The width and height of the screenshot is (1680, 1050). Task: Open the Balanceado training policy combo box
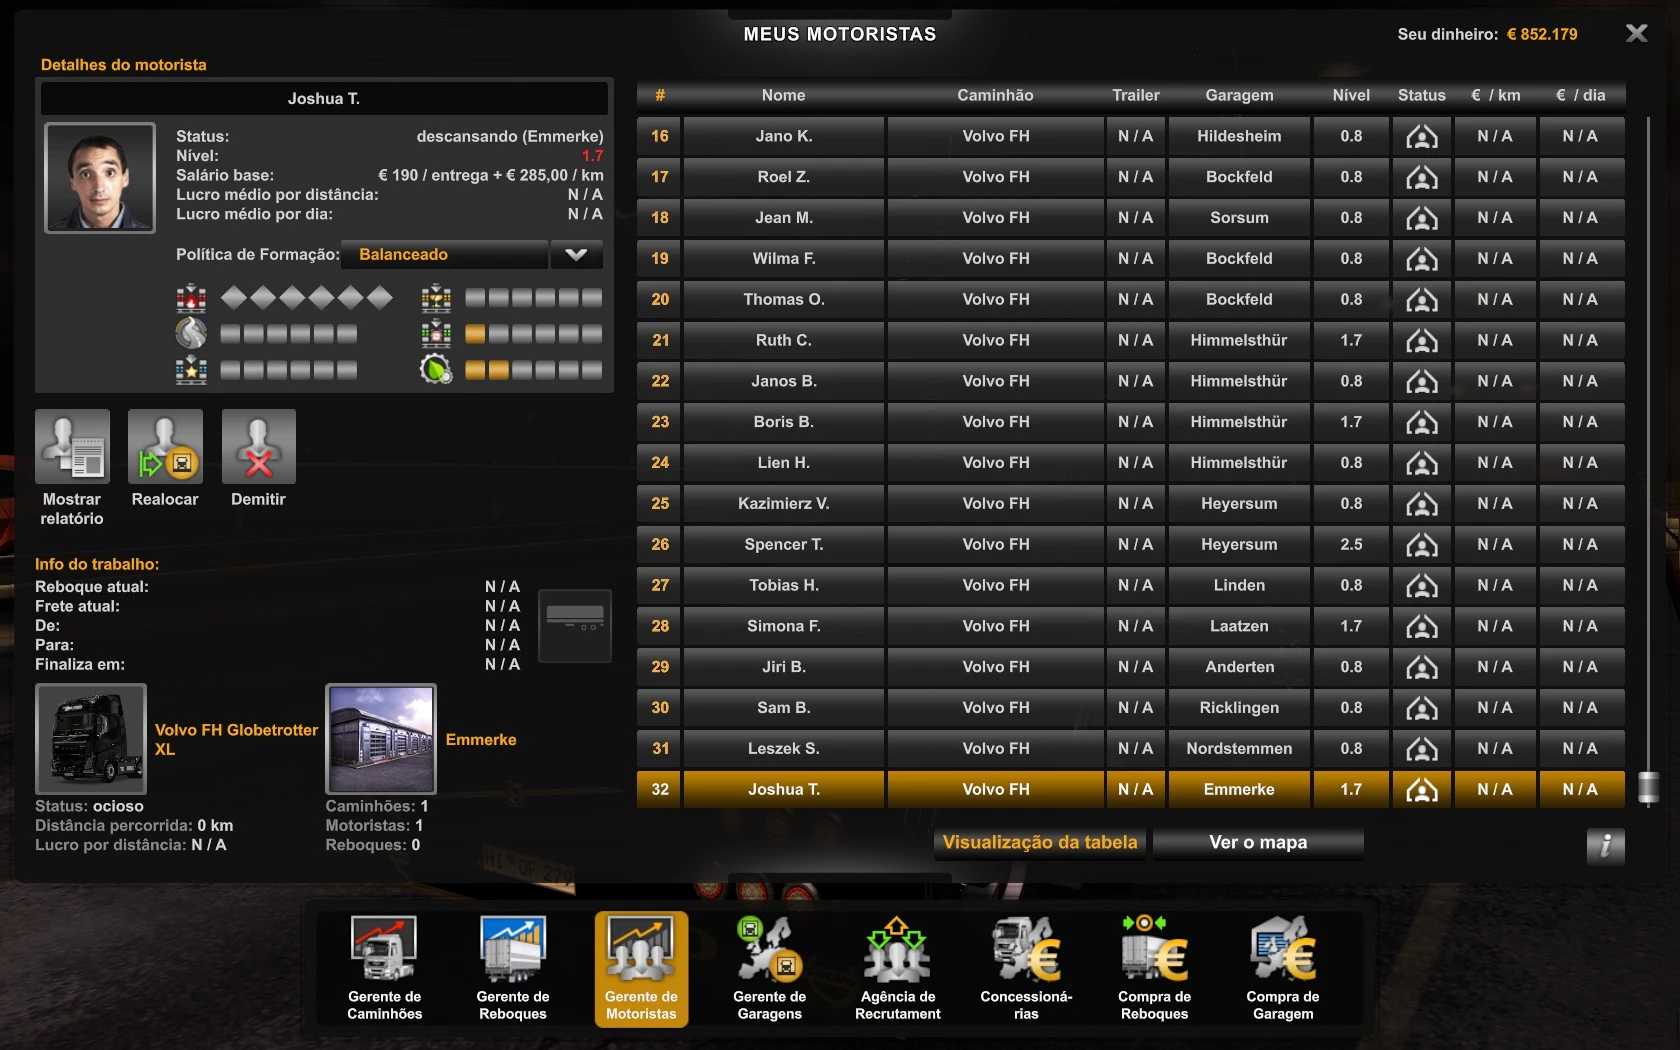[x=445, y=255]
